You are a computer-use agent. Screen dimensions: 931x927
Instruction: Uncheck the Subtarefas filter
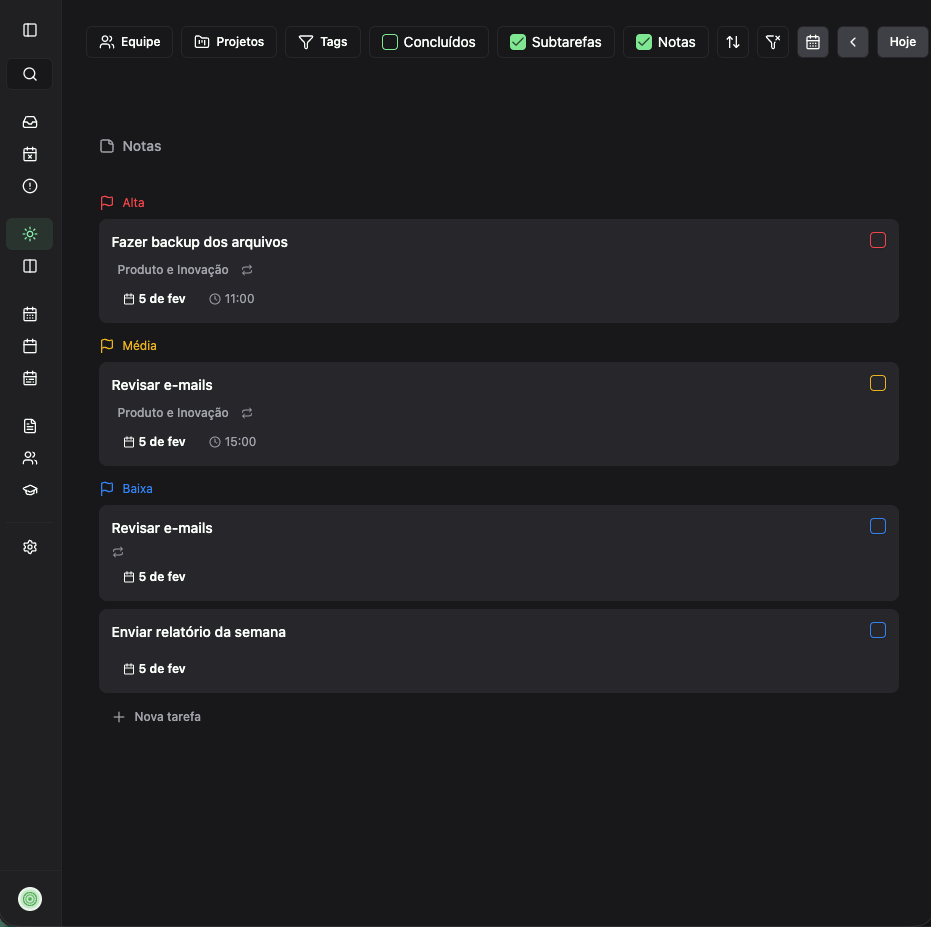tap(518, 42)
